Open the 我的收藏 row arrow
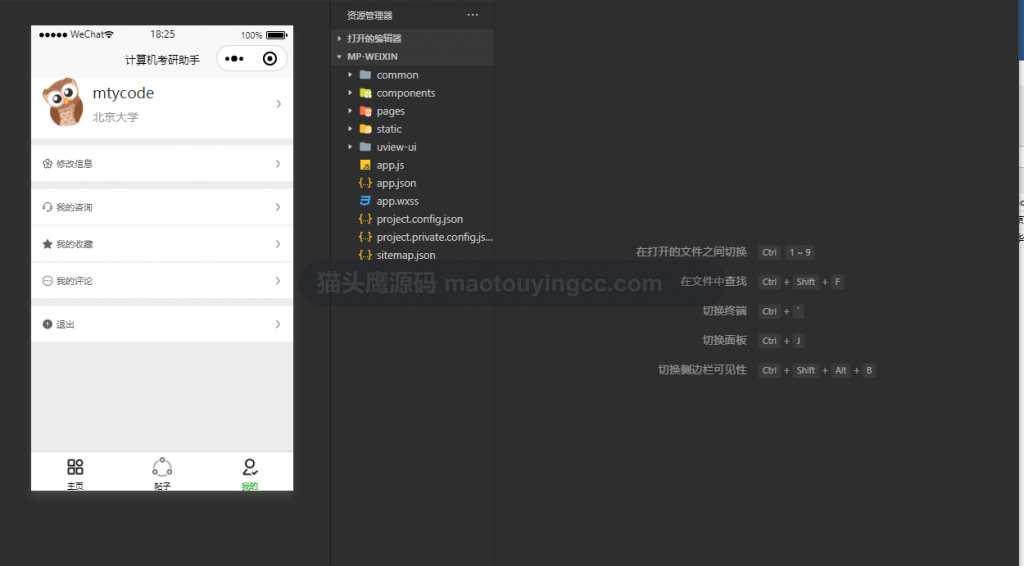Image resolution: width=1024 pixels, height=566 pixels. [278, 244]
